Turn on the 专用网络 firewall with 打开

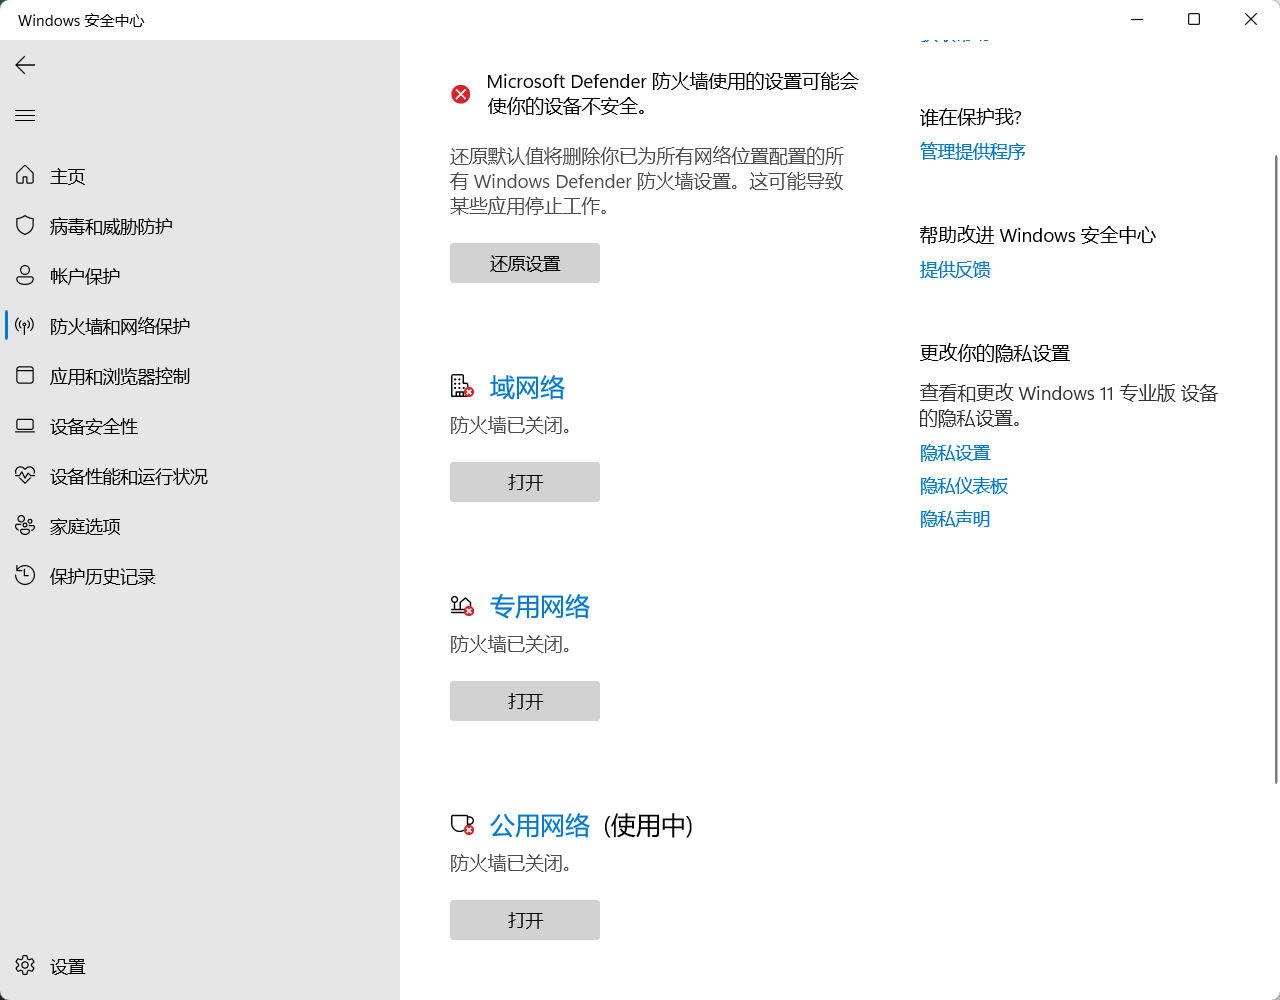click(525, 701)
